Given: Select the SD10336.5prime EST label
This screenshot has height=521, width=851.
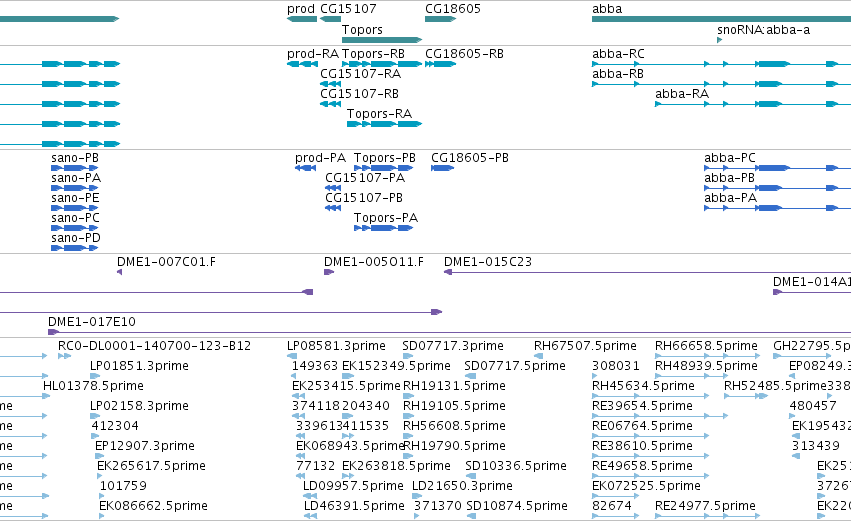Looking at the screenshot, I should point(516,467).
